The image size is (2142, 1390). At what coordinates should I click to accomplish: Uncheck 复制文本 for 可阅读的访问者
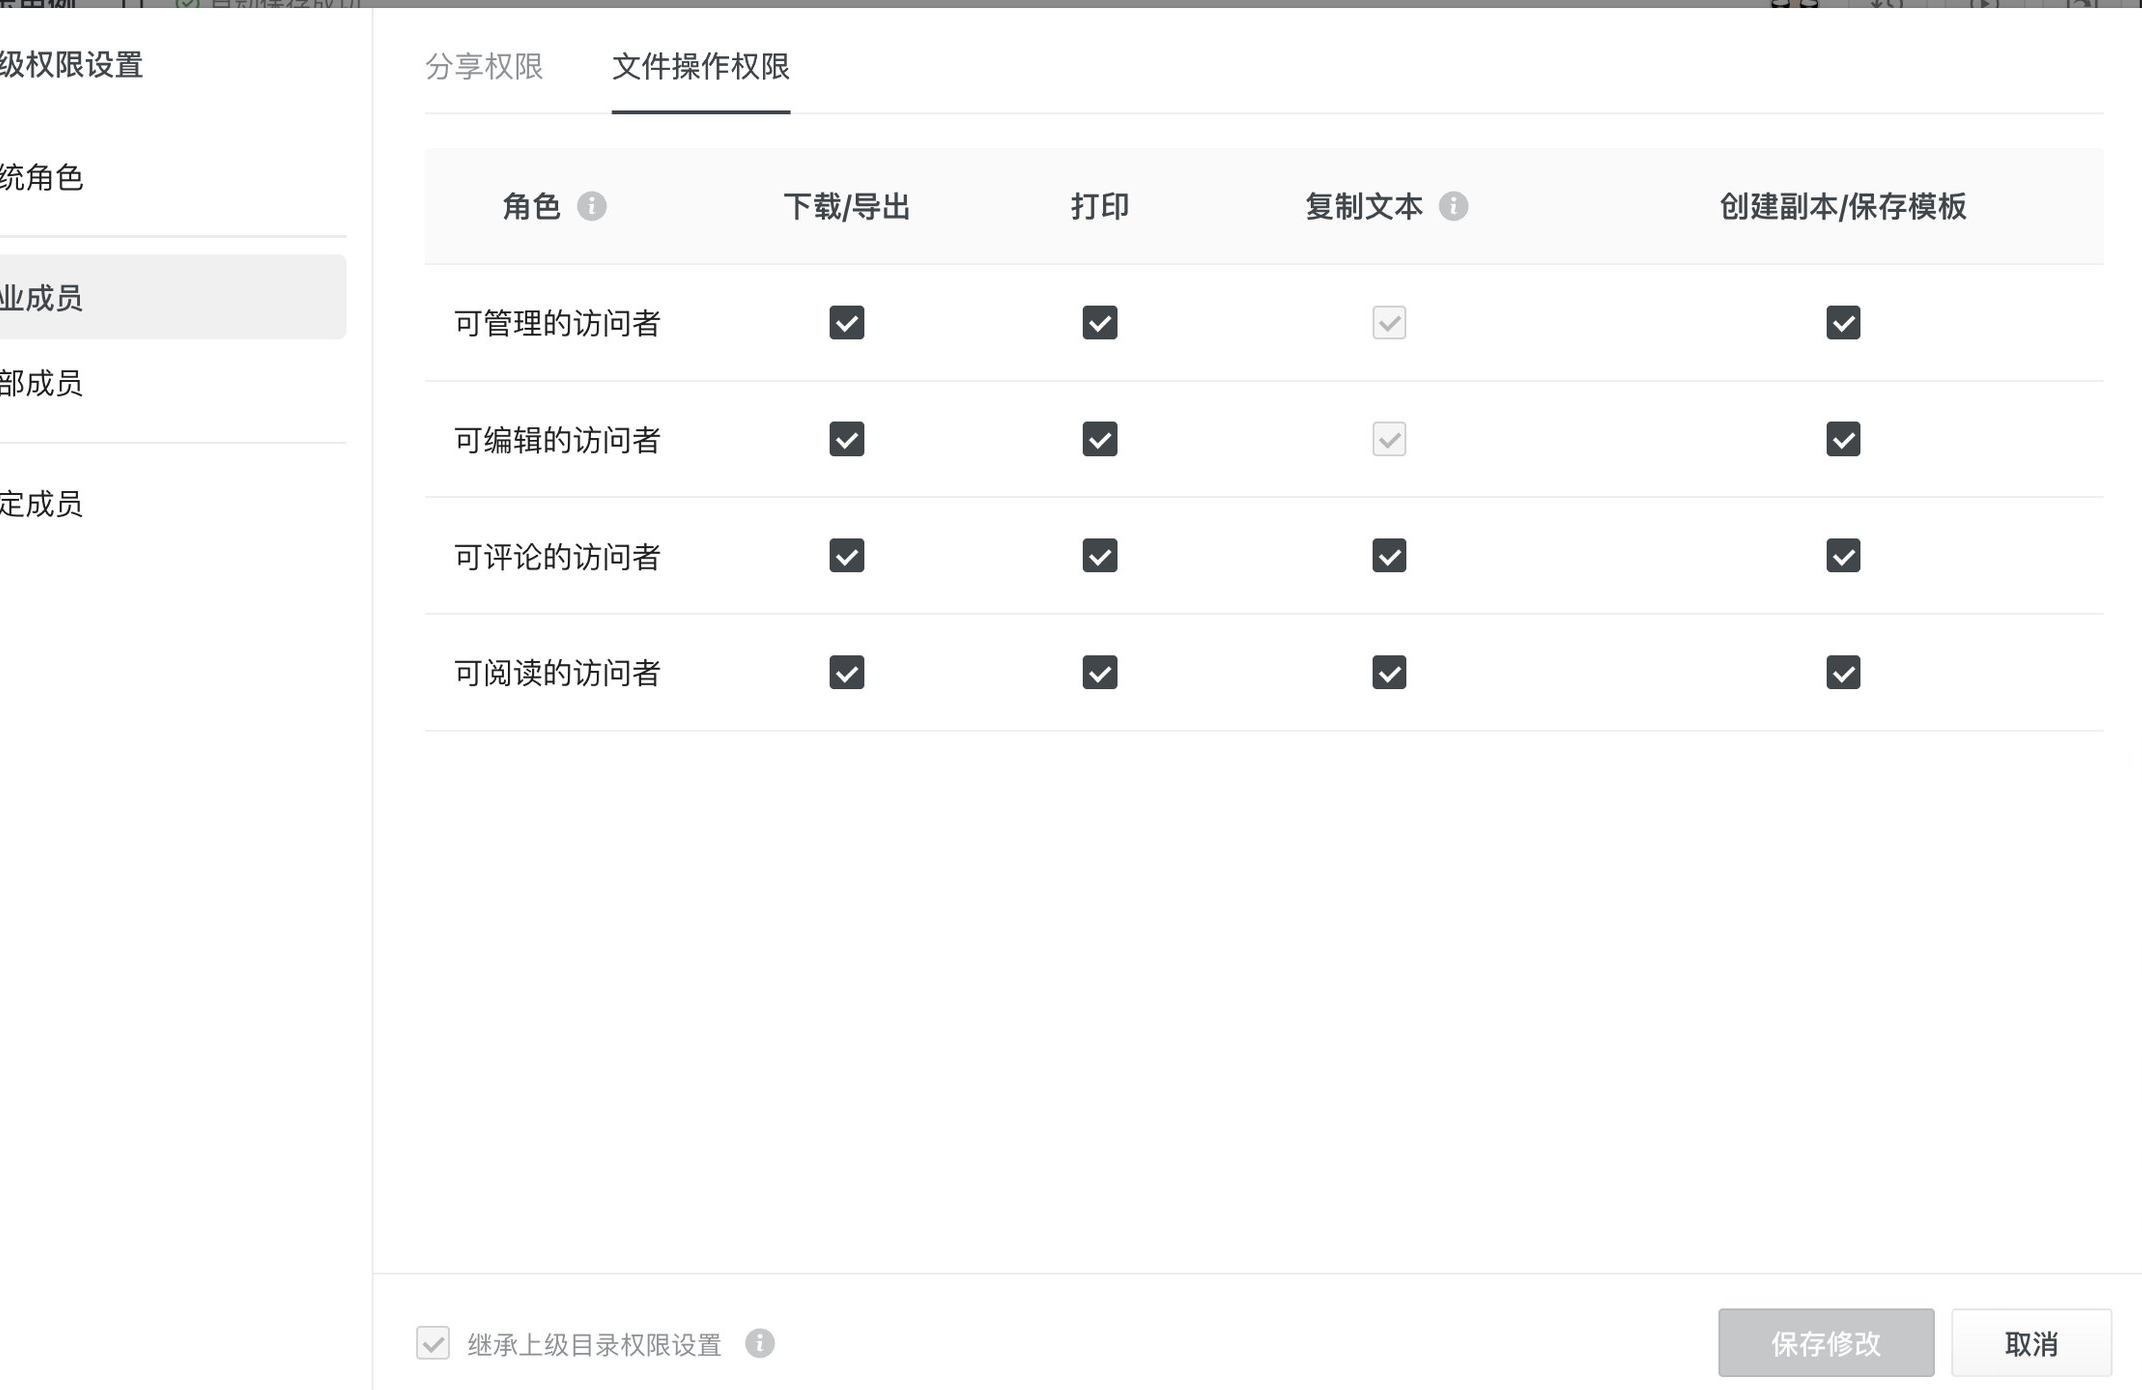1389,673
